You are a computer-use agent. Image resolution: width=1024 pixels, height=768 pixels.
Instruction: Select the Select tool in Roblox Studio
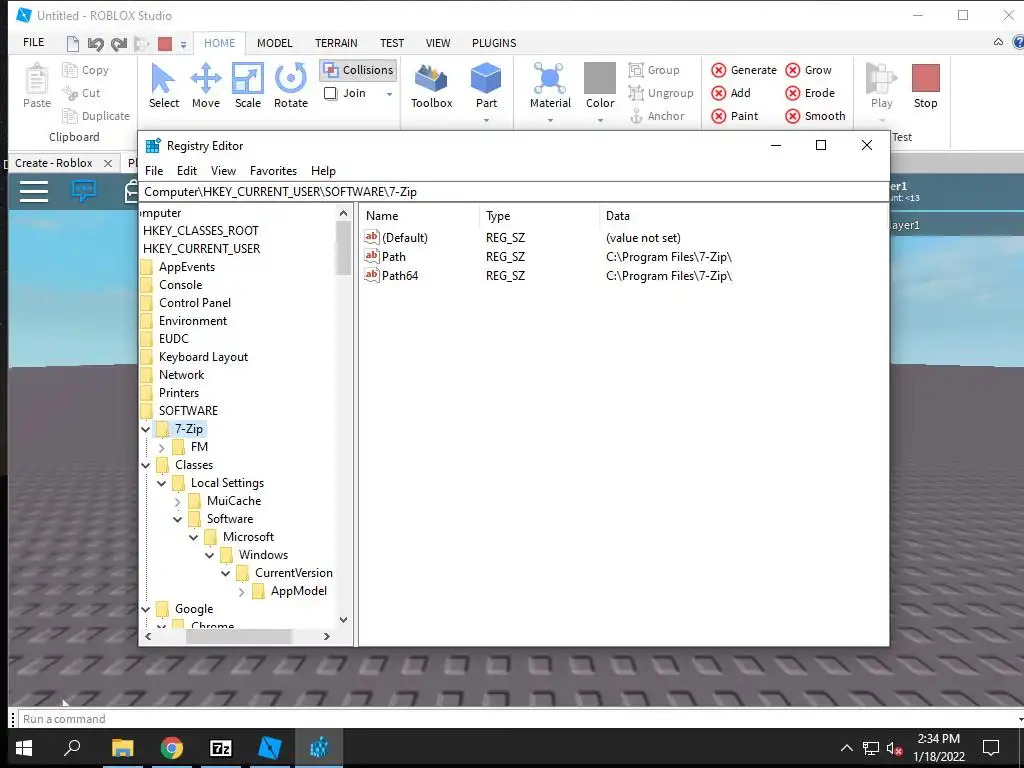click(163, 86)
